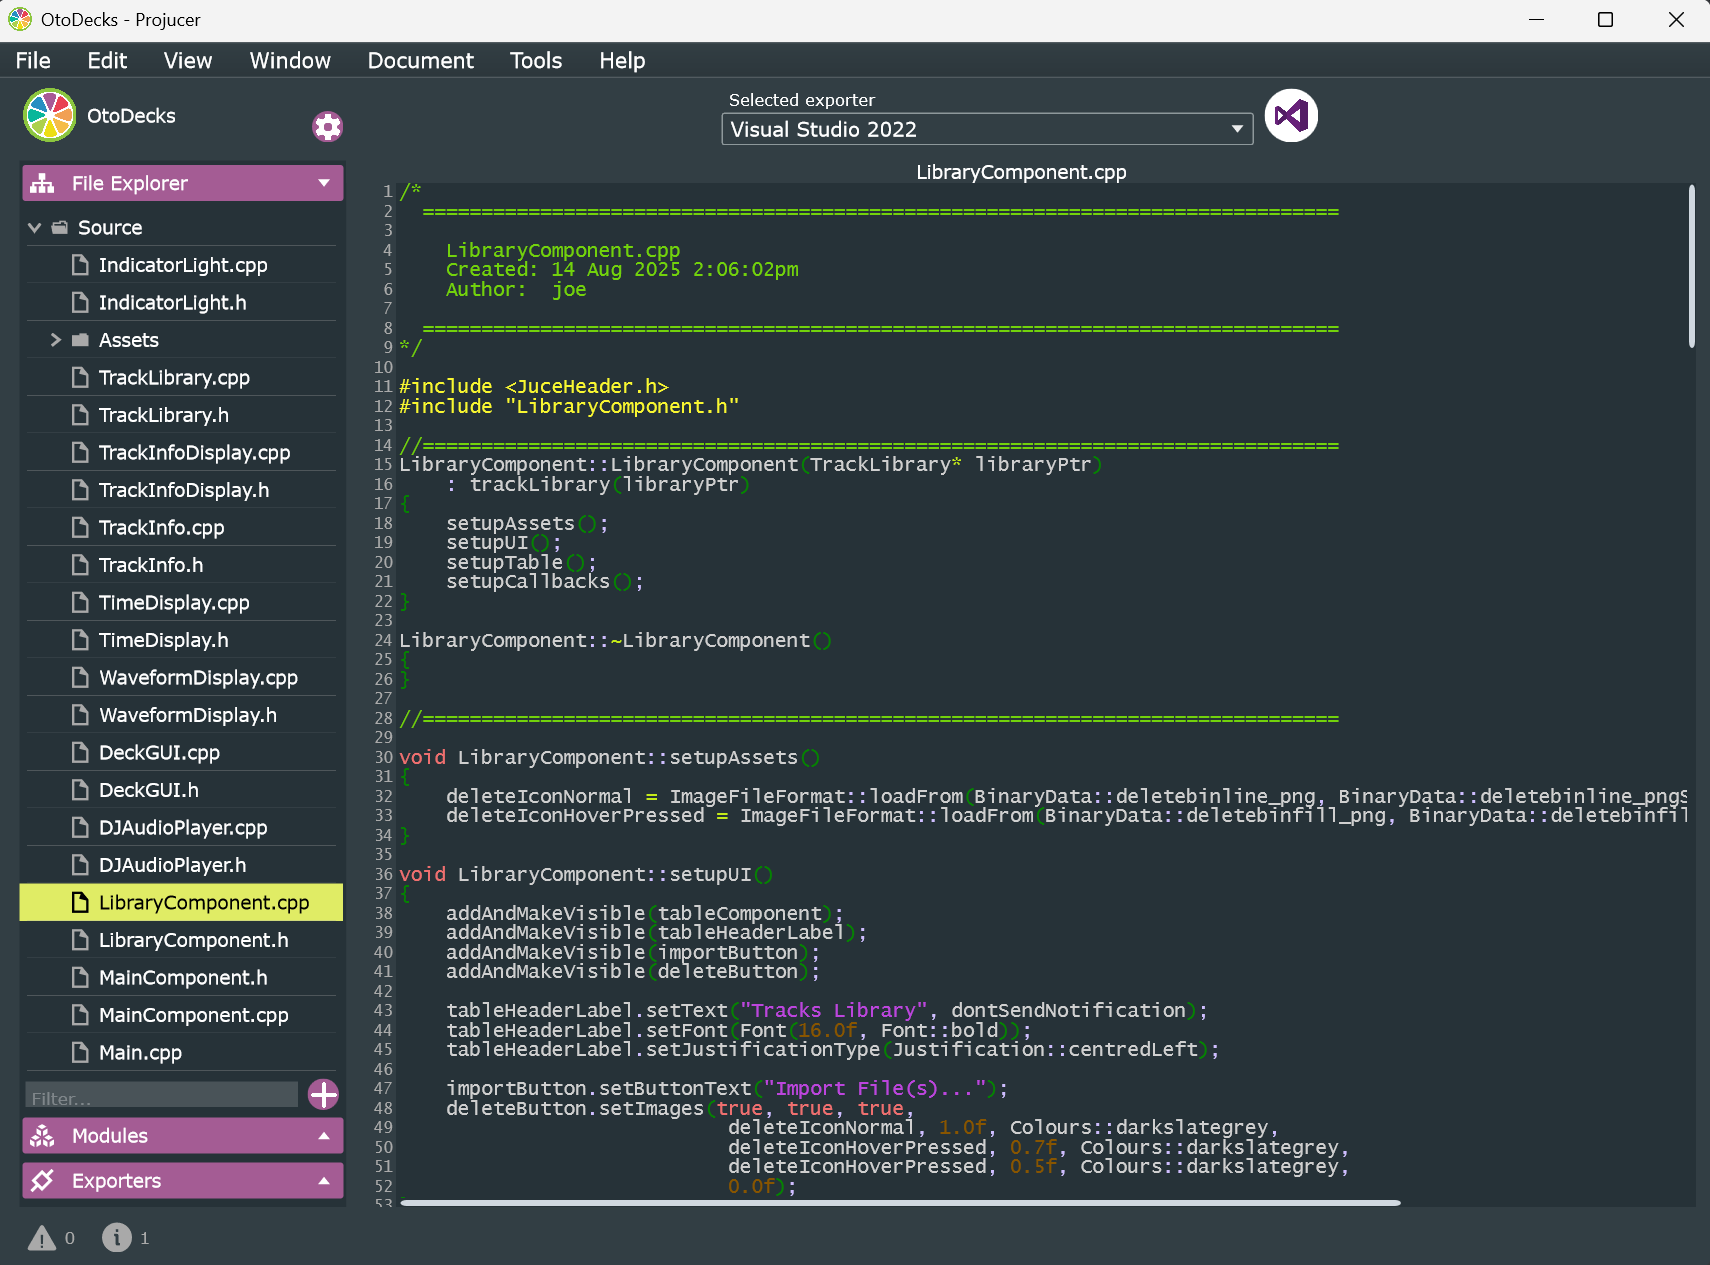The image size is (1710, 1265).
Task: Click the Filter input field
Action: (x=162, y=1097)
